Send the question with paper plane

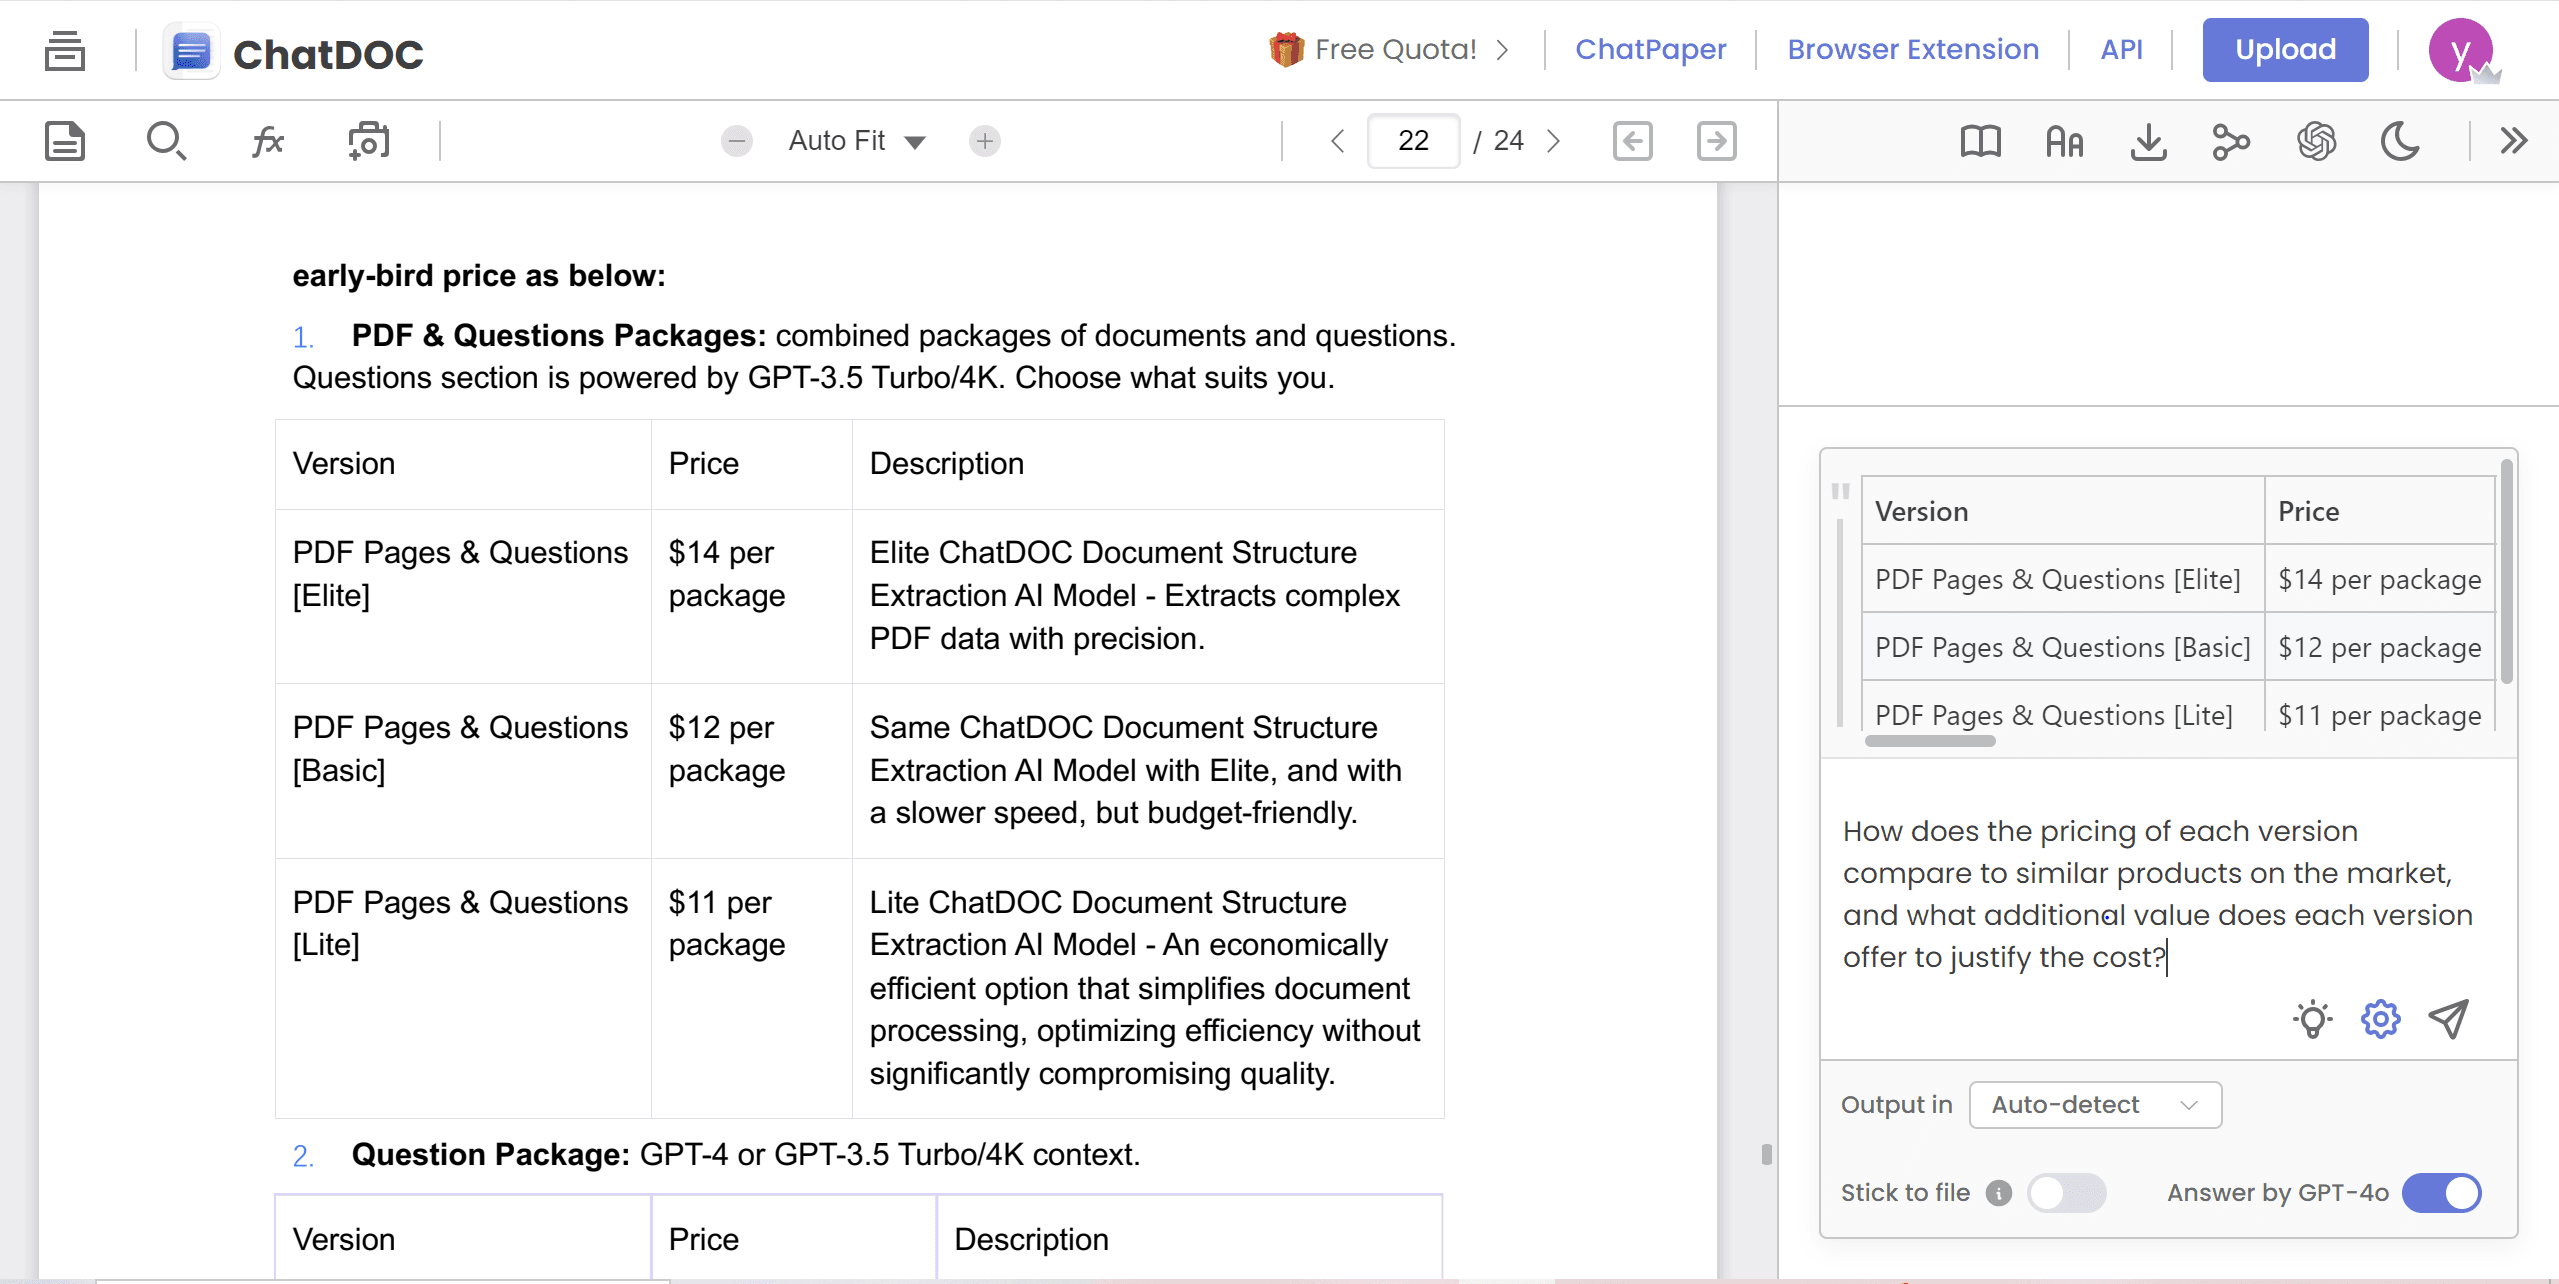[x=2449, y=1019]
